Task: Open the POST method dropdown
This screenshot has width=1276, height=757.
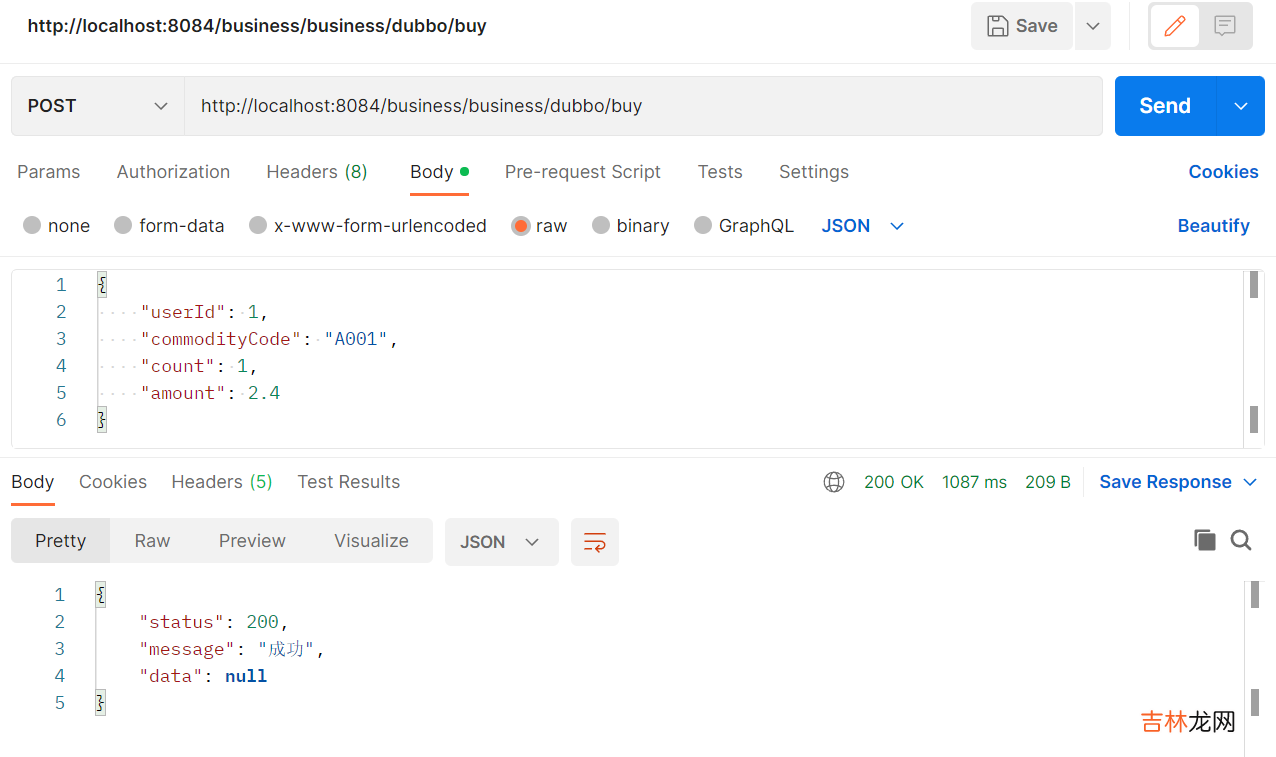Action: click(x=98, y=106)
